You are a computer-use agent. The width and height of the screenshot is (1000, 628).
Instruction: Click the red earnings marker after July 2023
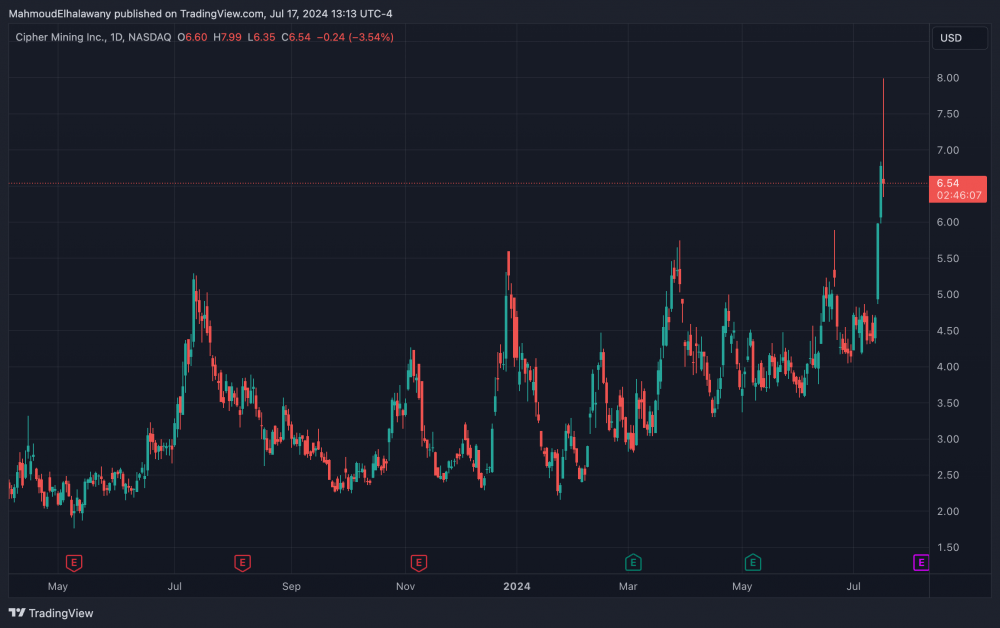pyautogui.click(x=242, y=563)
